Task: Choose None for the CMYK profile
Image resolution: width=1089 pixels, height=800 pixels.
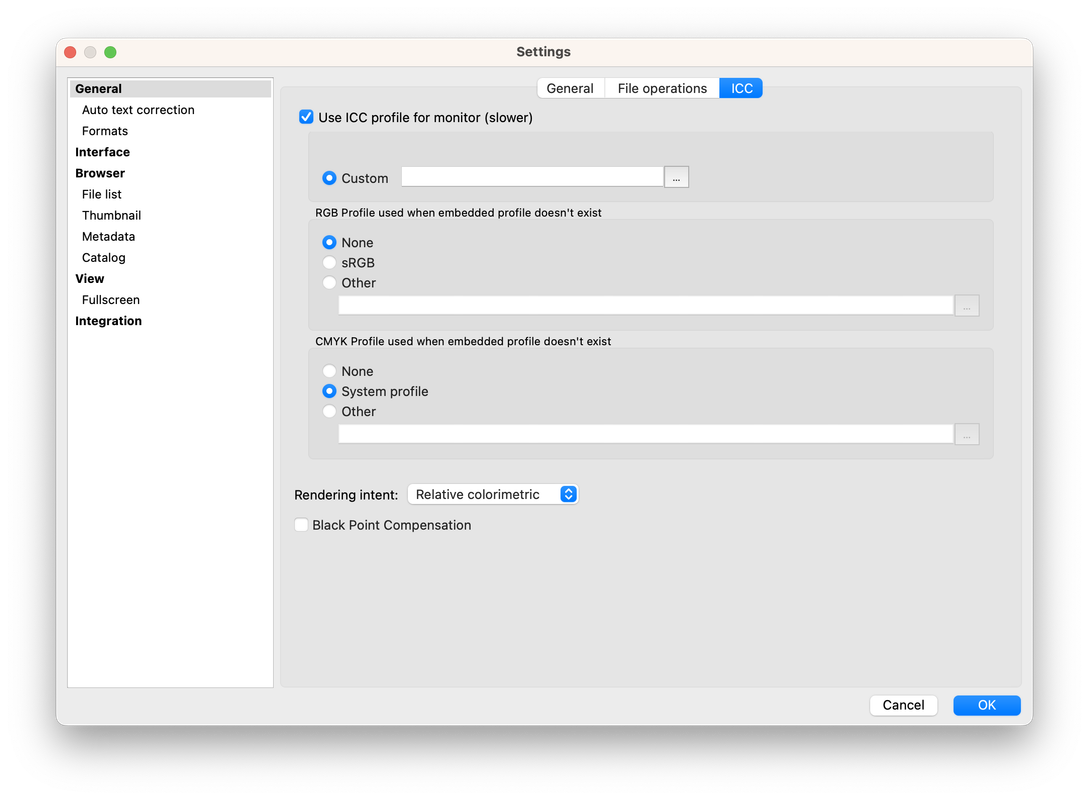Action: pyautogui.click(x=329, y=371)
